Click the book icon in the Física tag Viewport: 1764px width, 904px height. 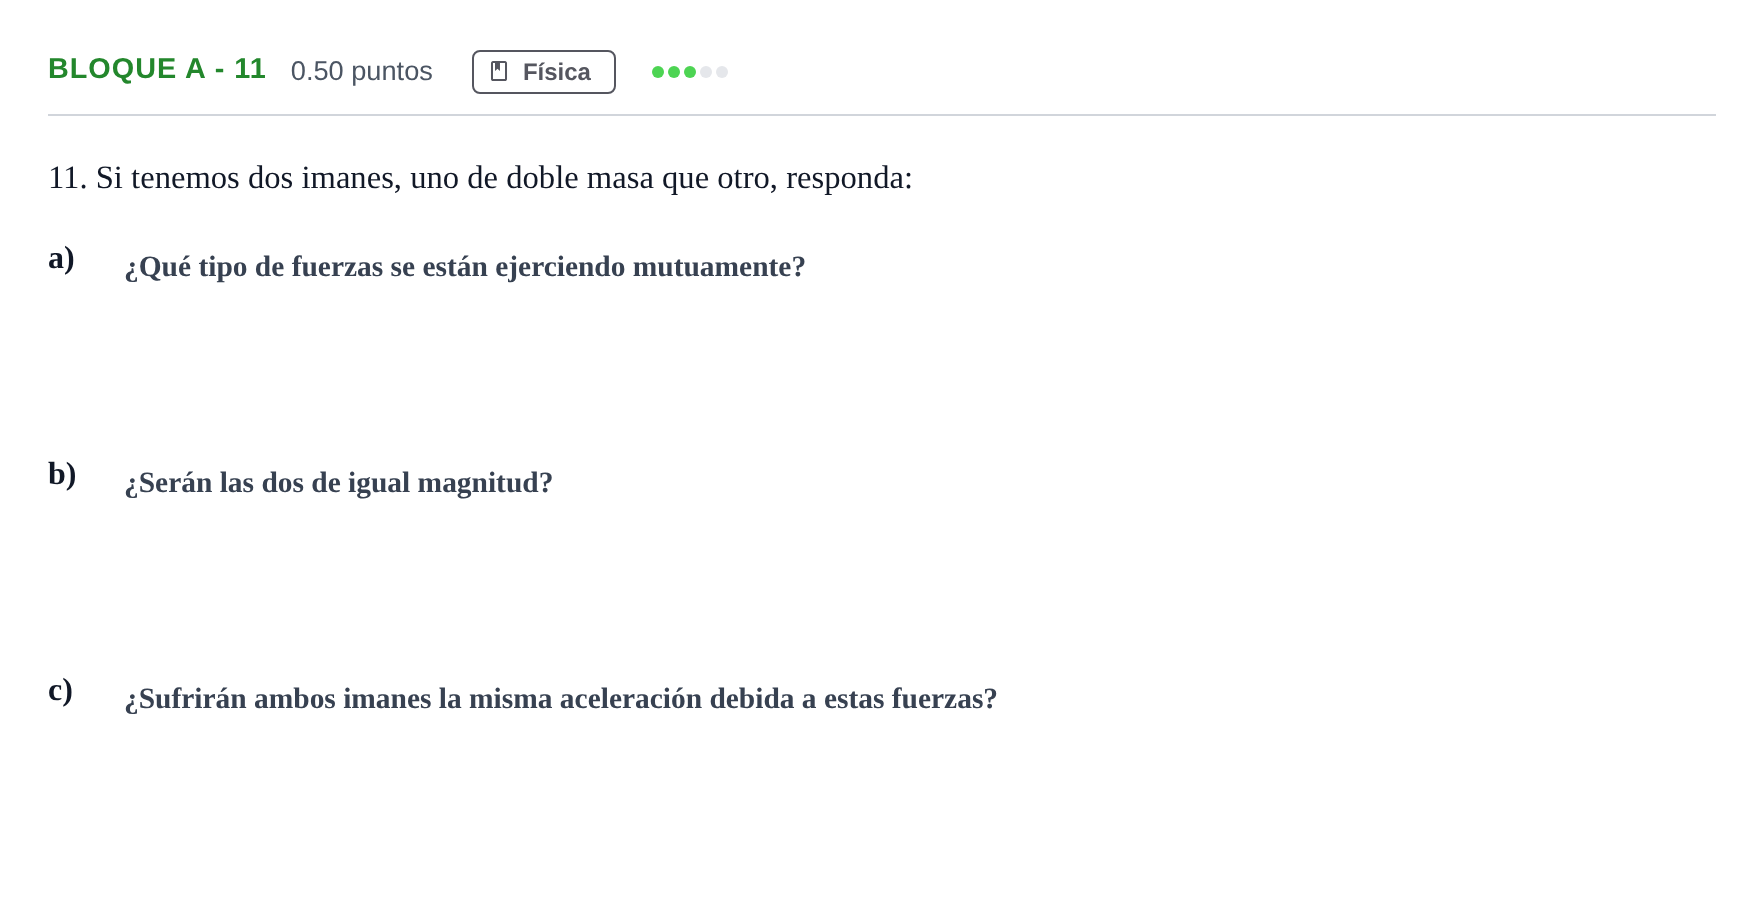click(x=499, y=72)
